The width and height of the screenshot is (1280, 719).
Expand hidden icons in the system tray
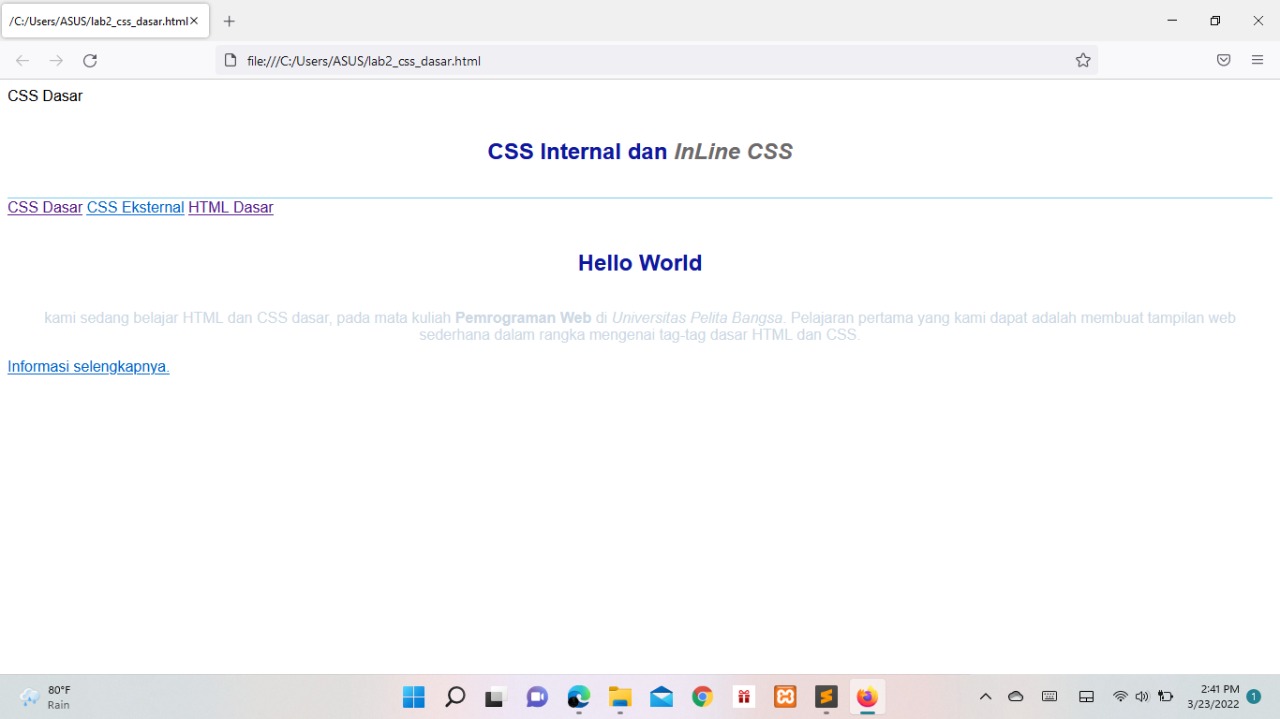[985, 696]
